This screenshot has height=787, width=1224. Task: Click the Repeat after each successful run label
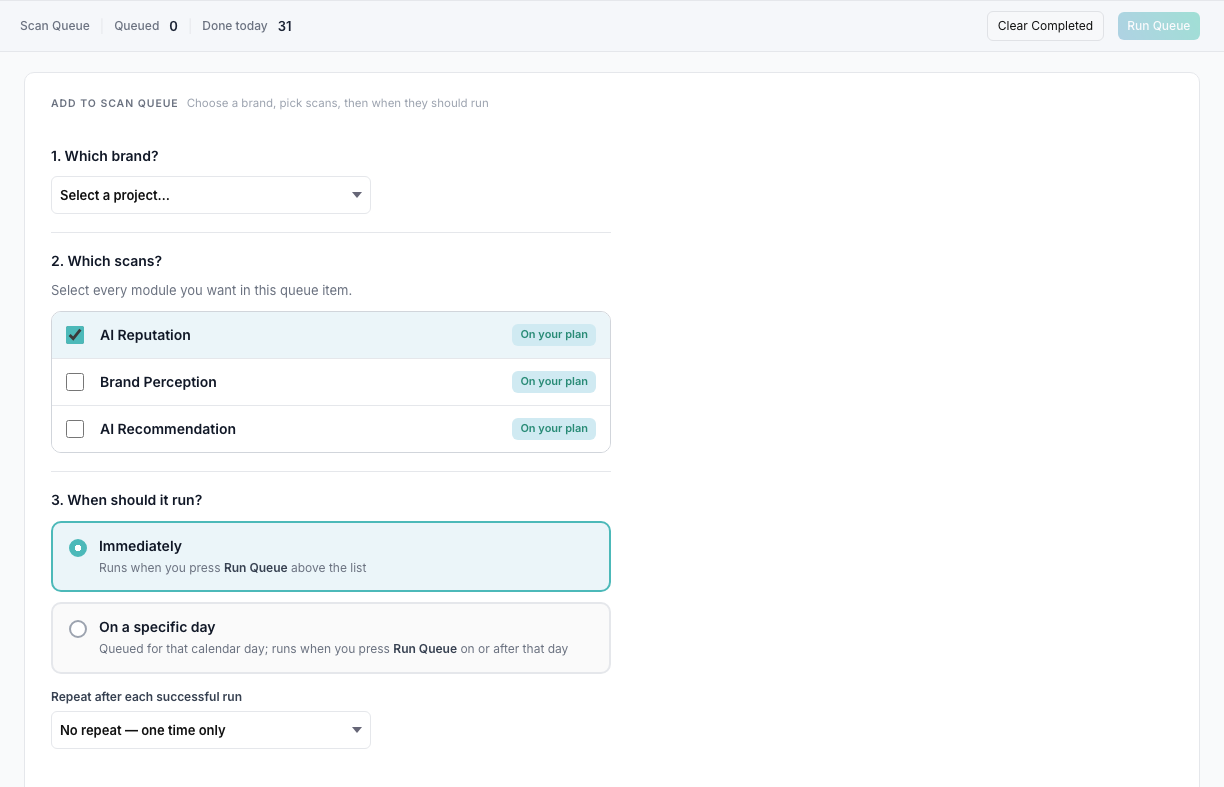pos(146,696)
